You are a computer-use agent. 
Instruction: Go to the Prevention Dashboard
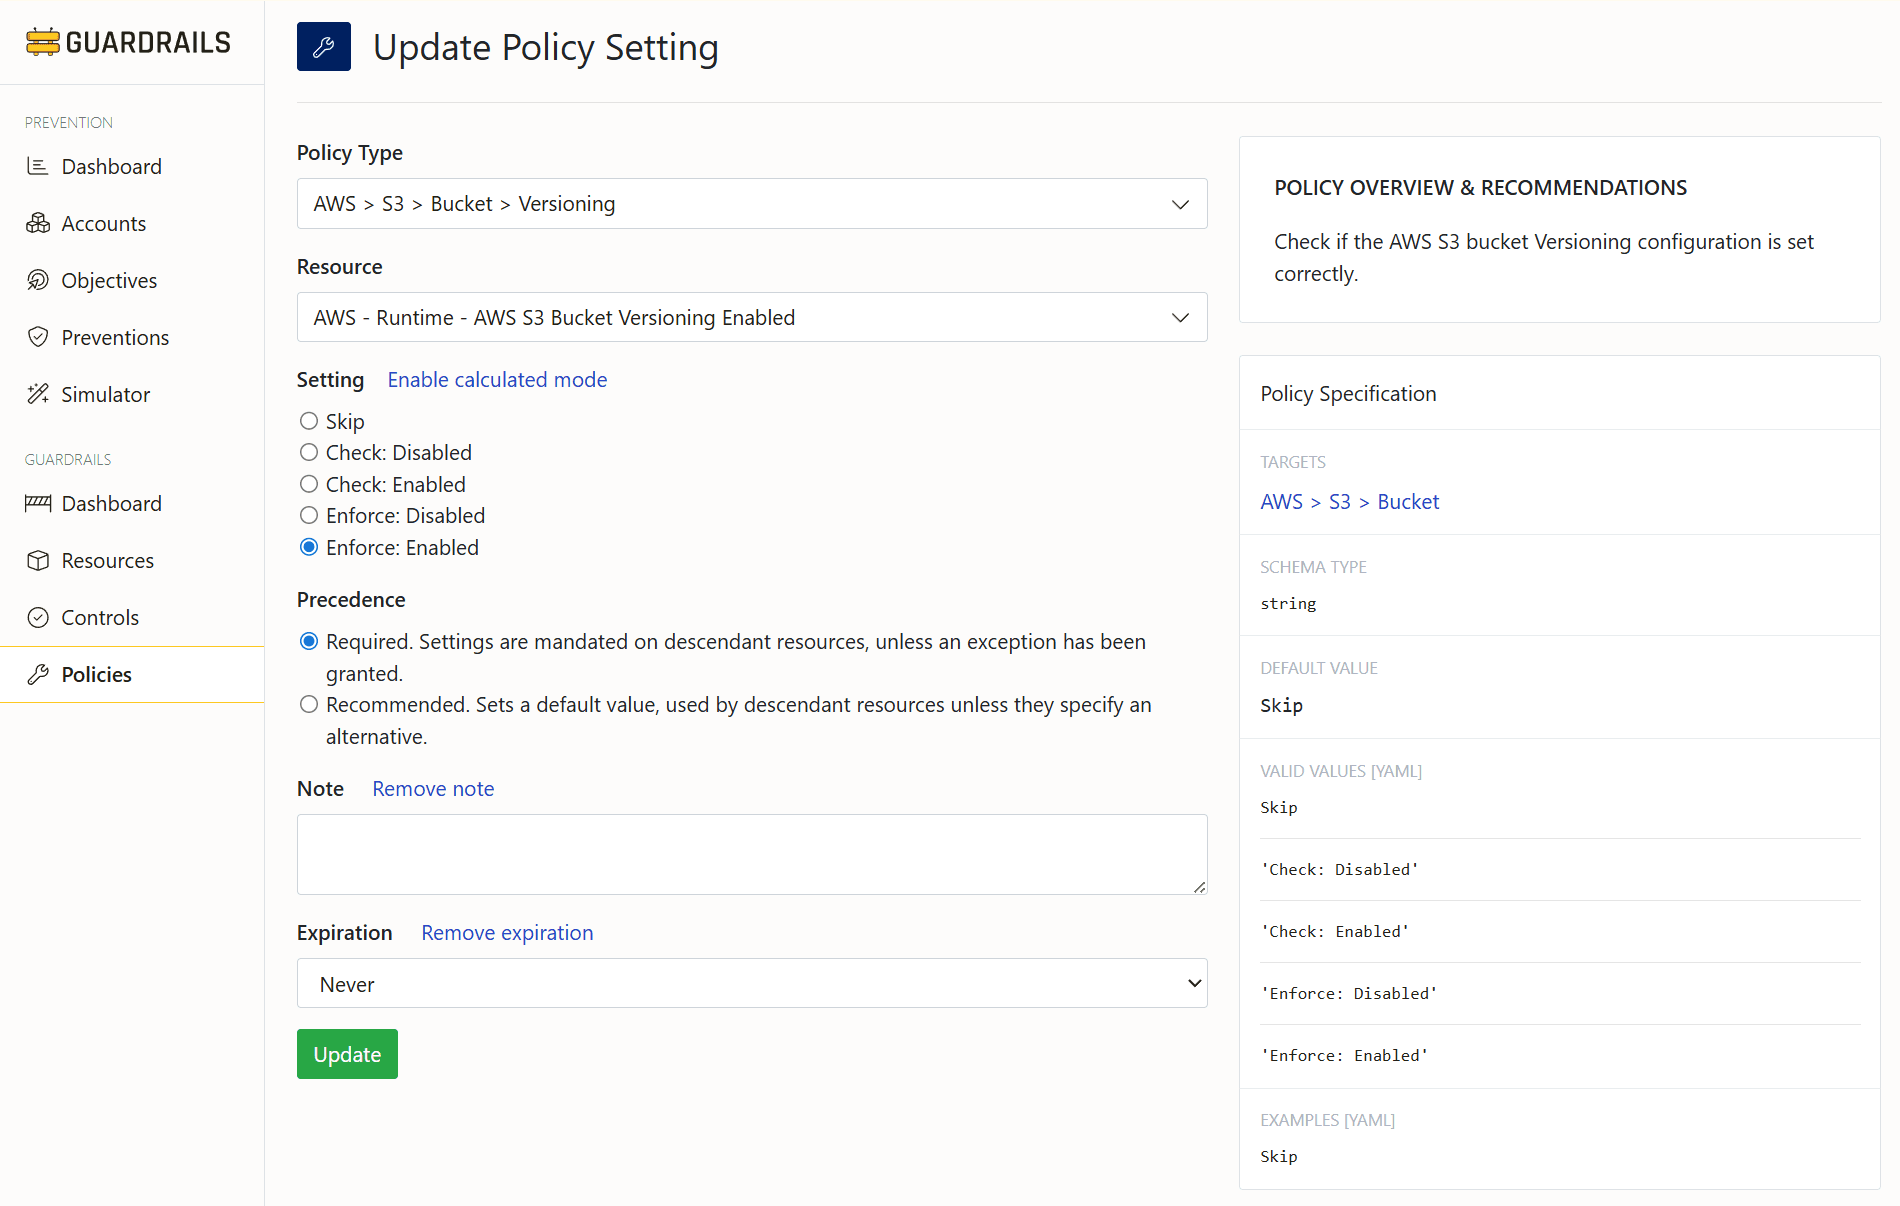pos(111,166)
